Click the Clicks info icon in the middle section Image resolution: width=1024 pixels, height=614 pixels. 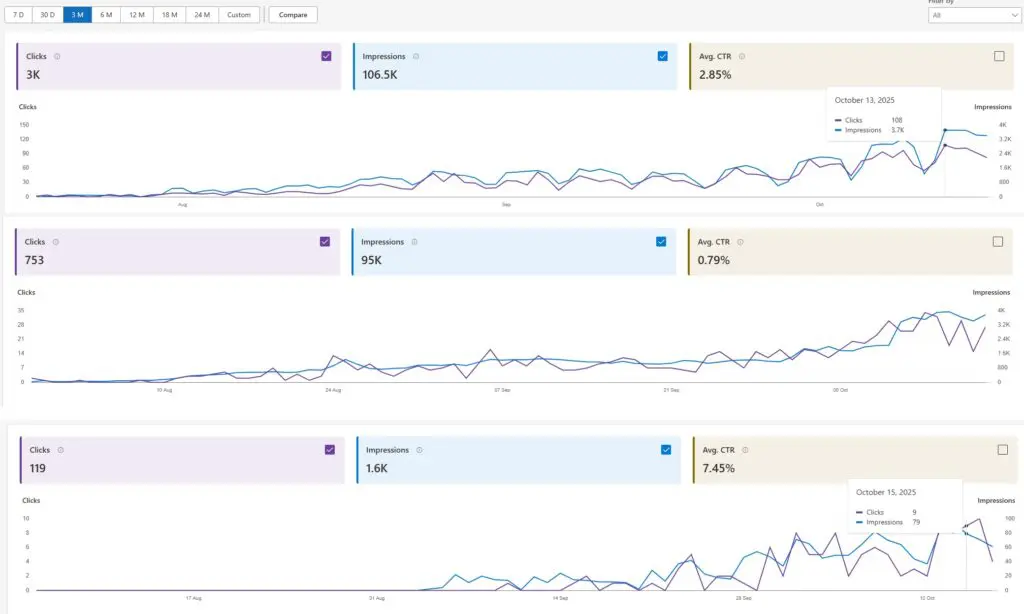click(x=57, y=242)
